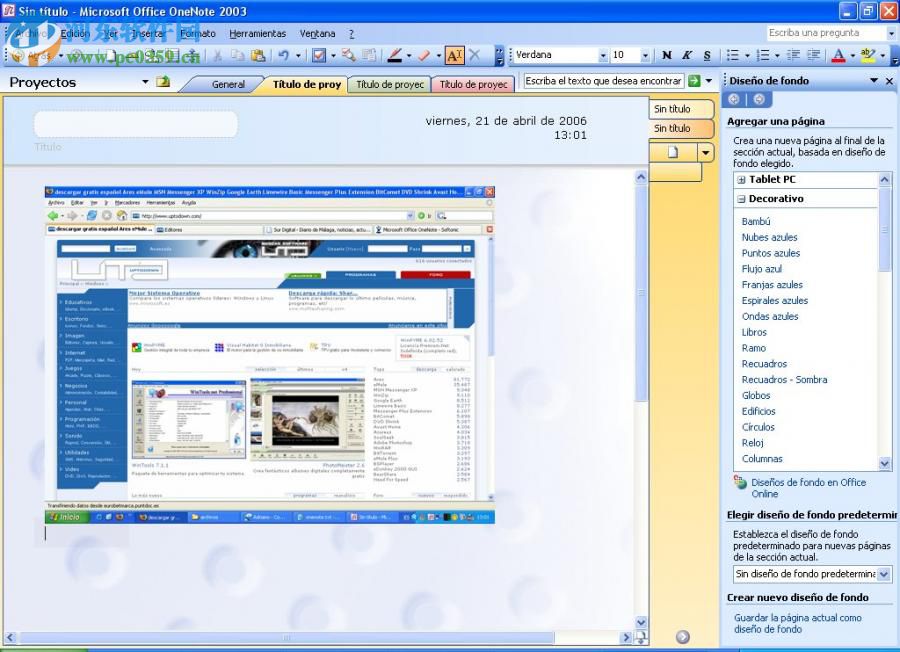Open the Herramientas menu

coord(258,33)
